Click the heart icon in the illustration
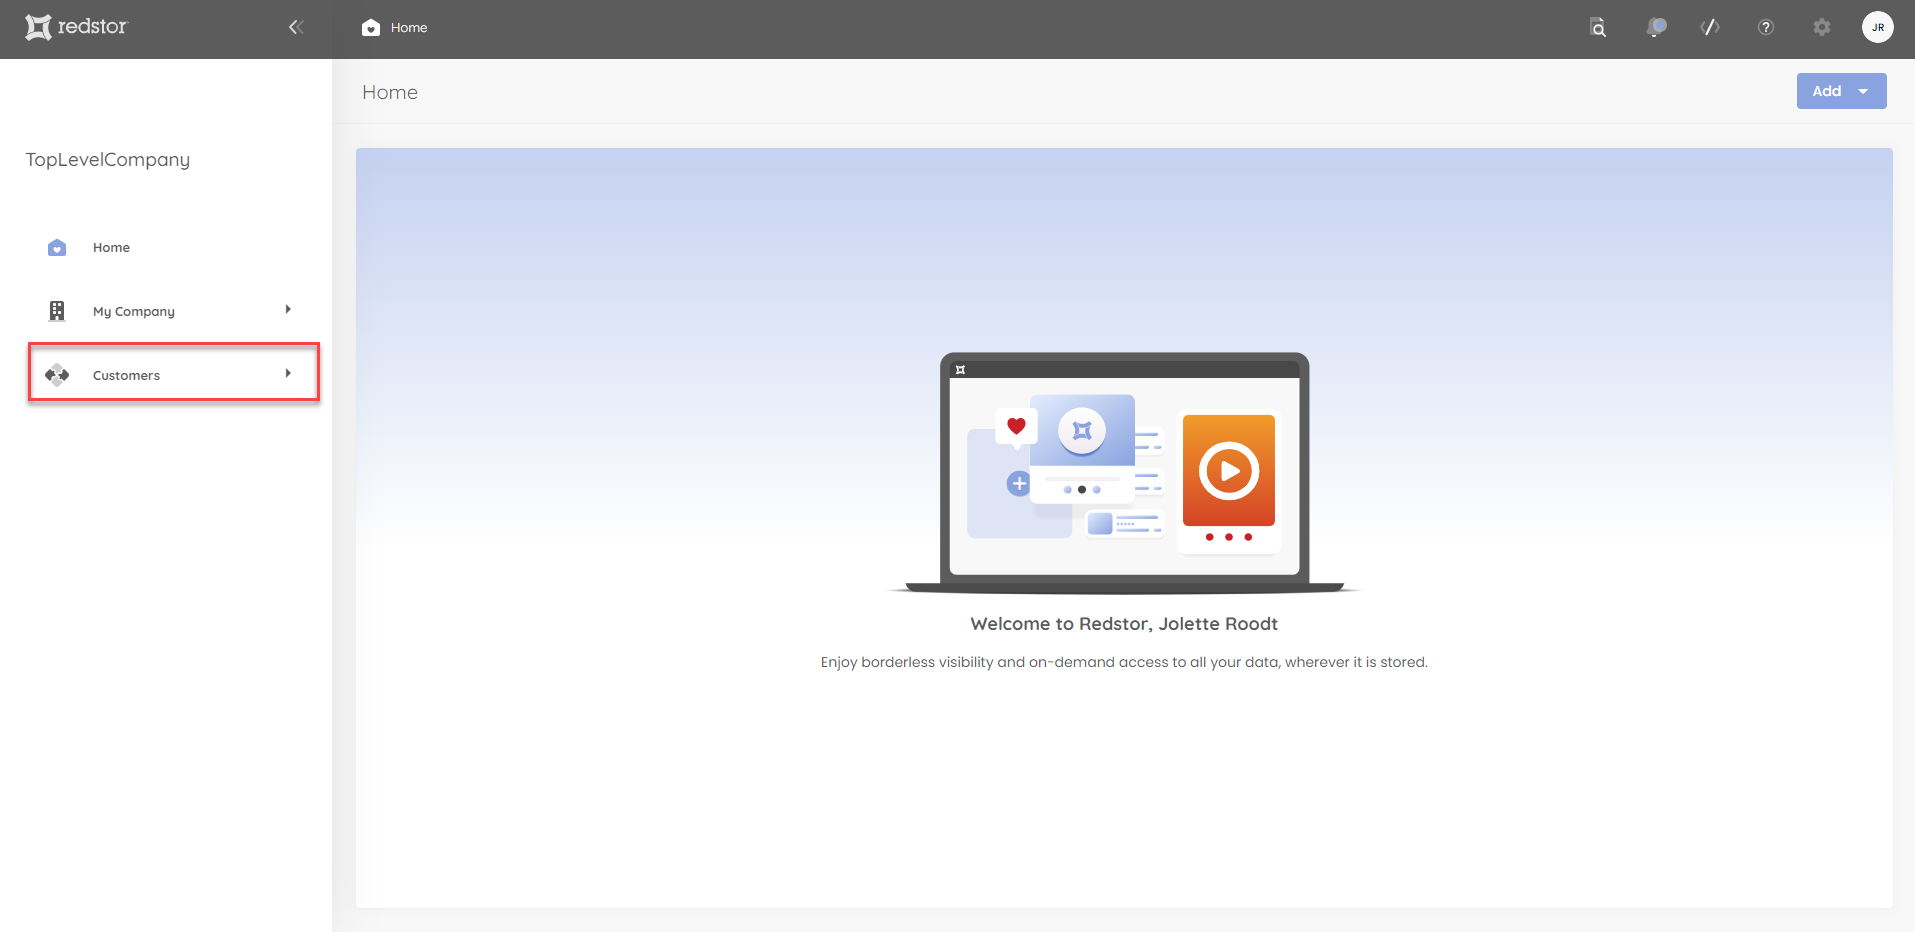1915x932 pixels. point(1016,426)
